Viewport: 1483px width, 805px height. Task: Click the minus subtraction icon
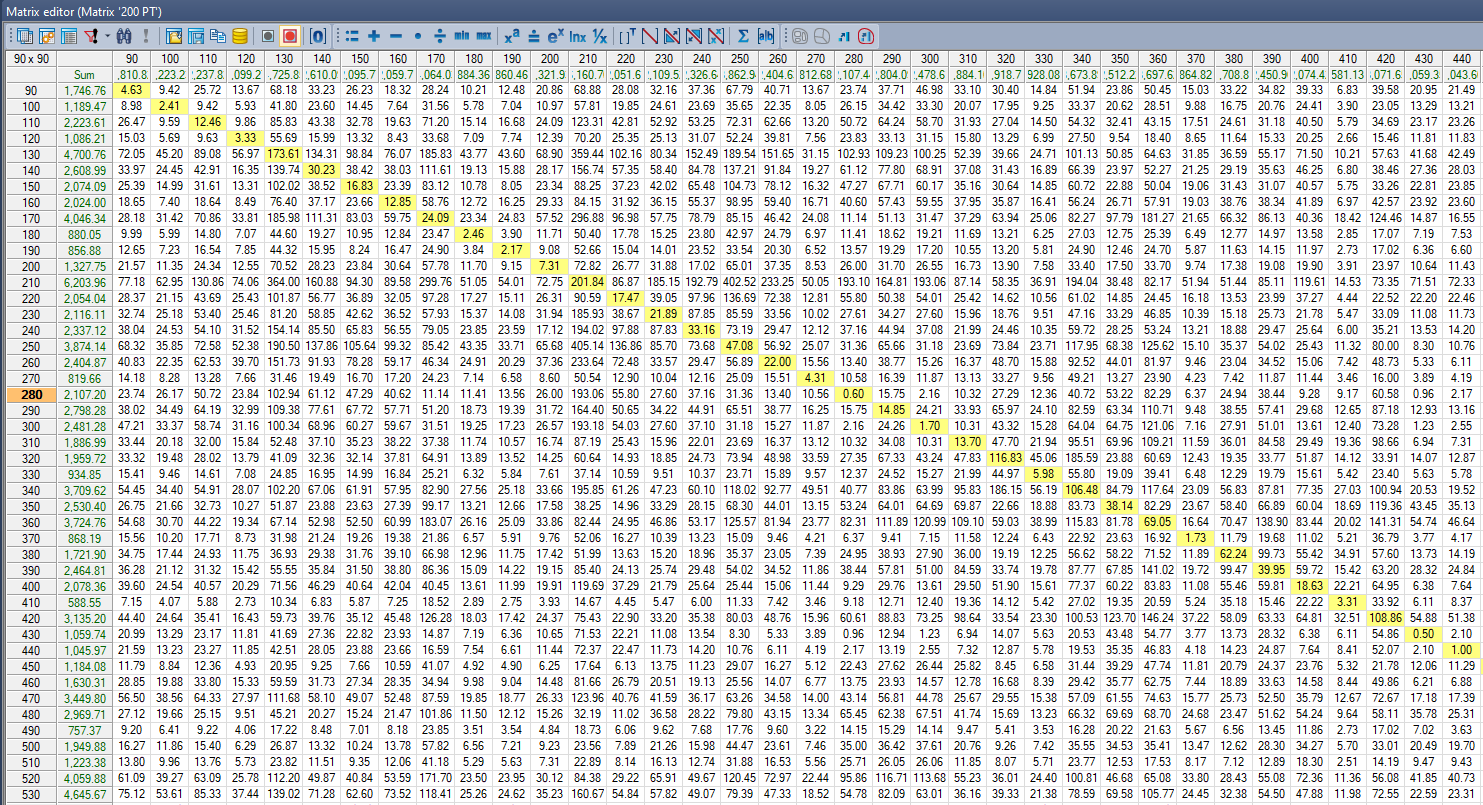click(395, 36)
